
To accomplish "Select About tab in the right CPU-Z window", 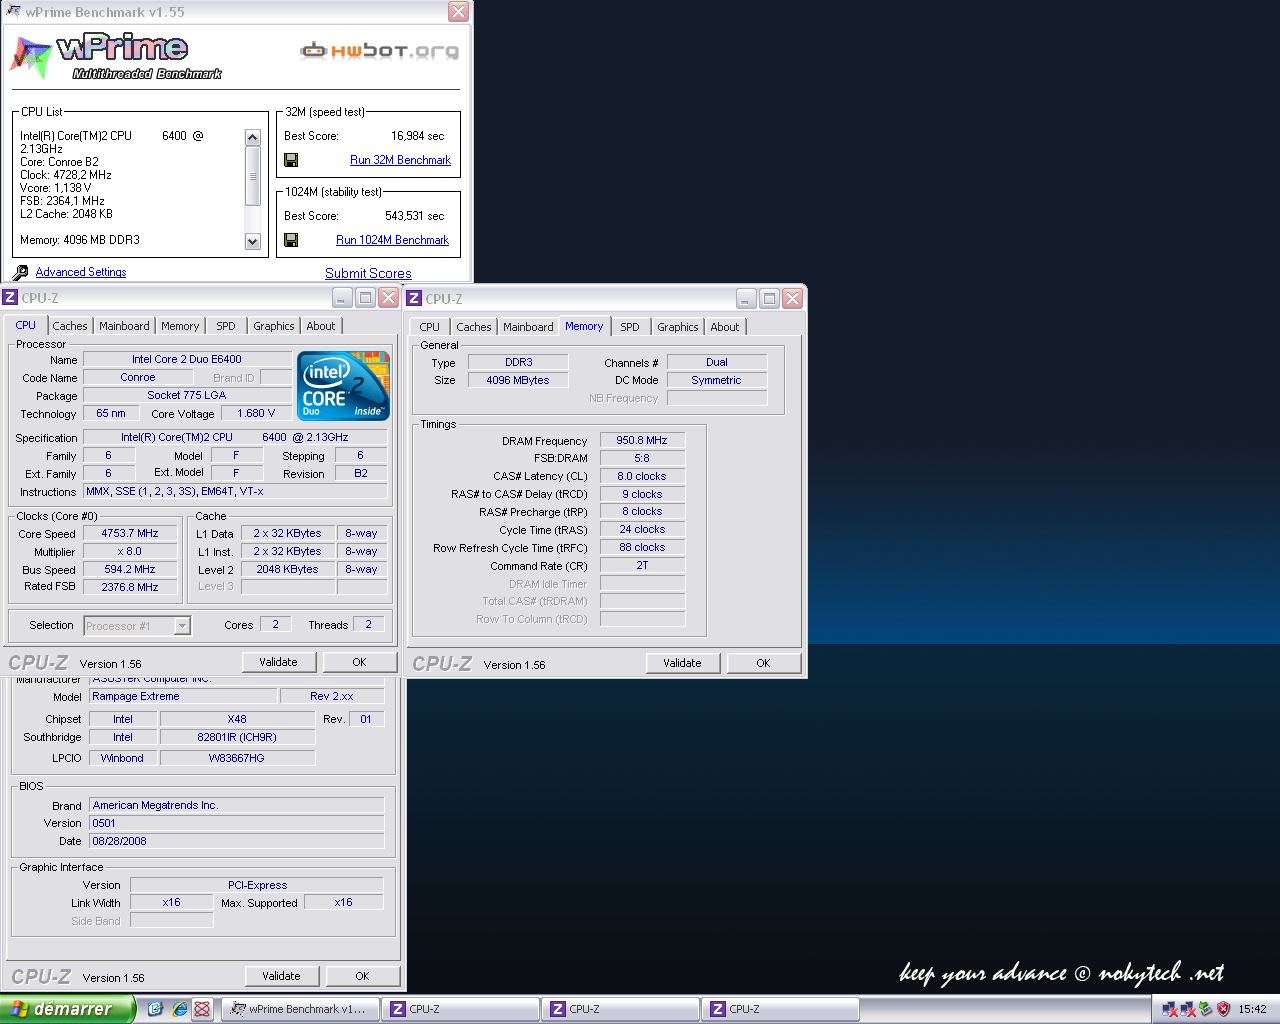I will tap(725, 327).
